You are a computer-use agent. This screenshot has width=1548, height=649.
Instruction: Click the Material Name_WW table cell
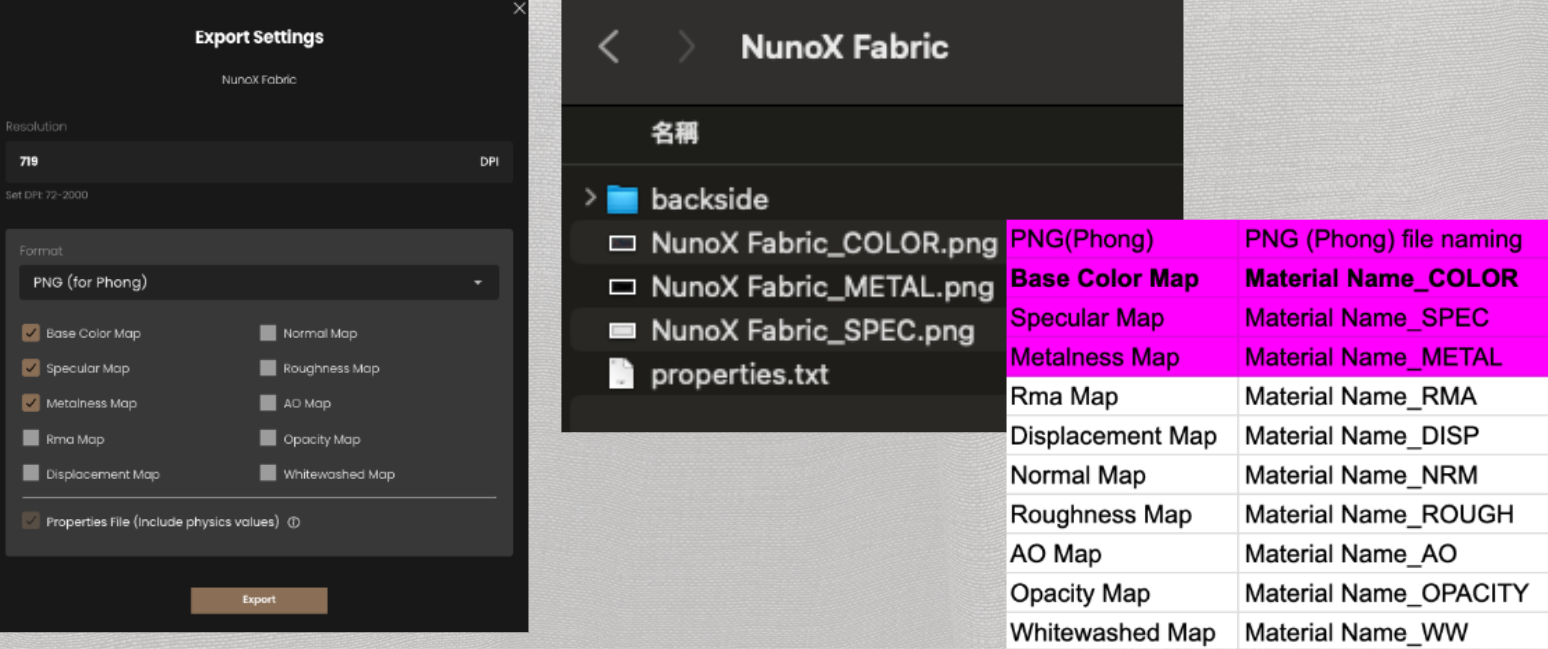pos(1393,631)
